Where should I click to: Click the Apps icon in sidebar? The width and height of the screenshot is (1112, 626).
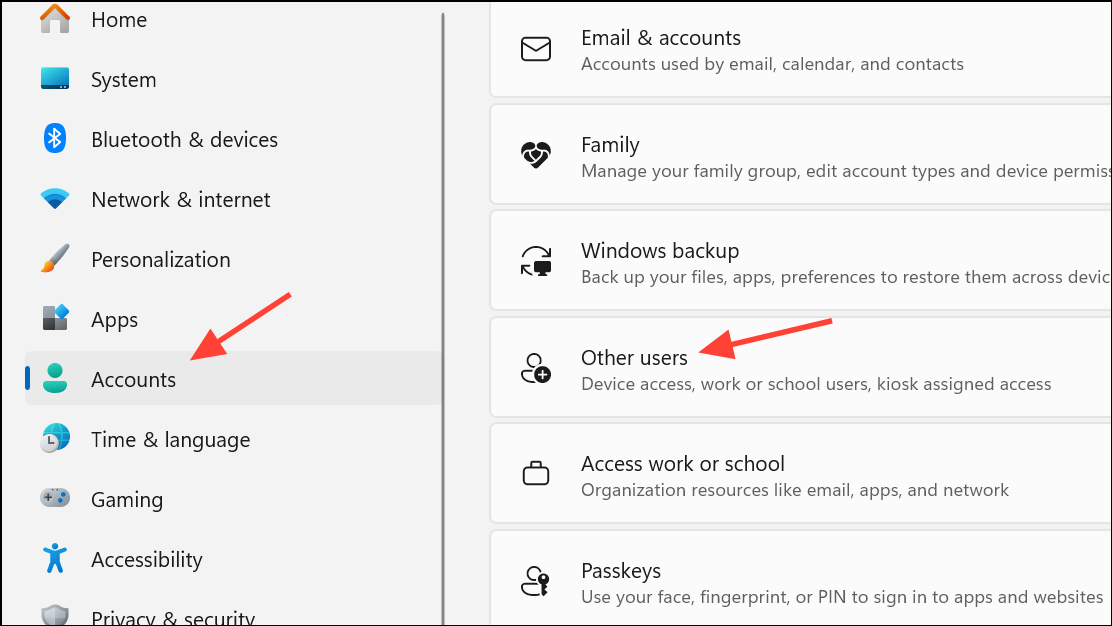(x=55, y=318)
